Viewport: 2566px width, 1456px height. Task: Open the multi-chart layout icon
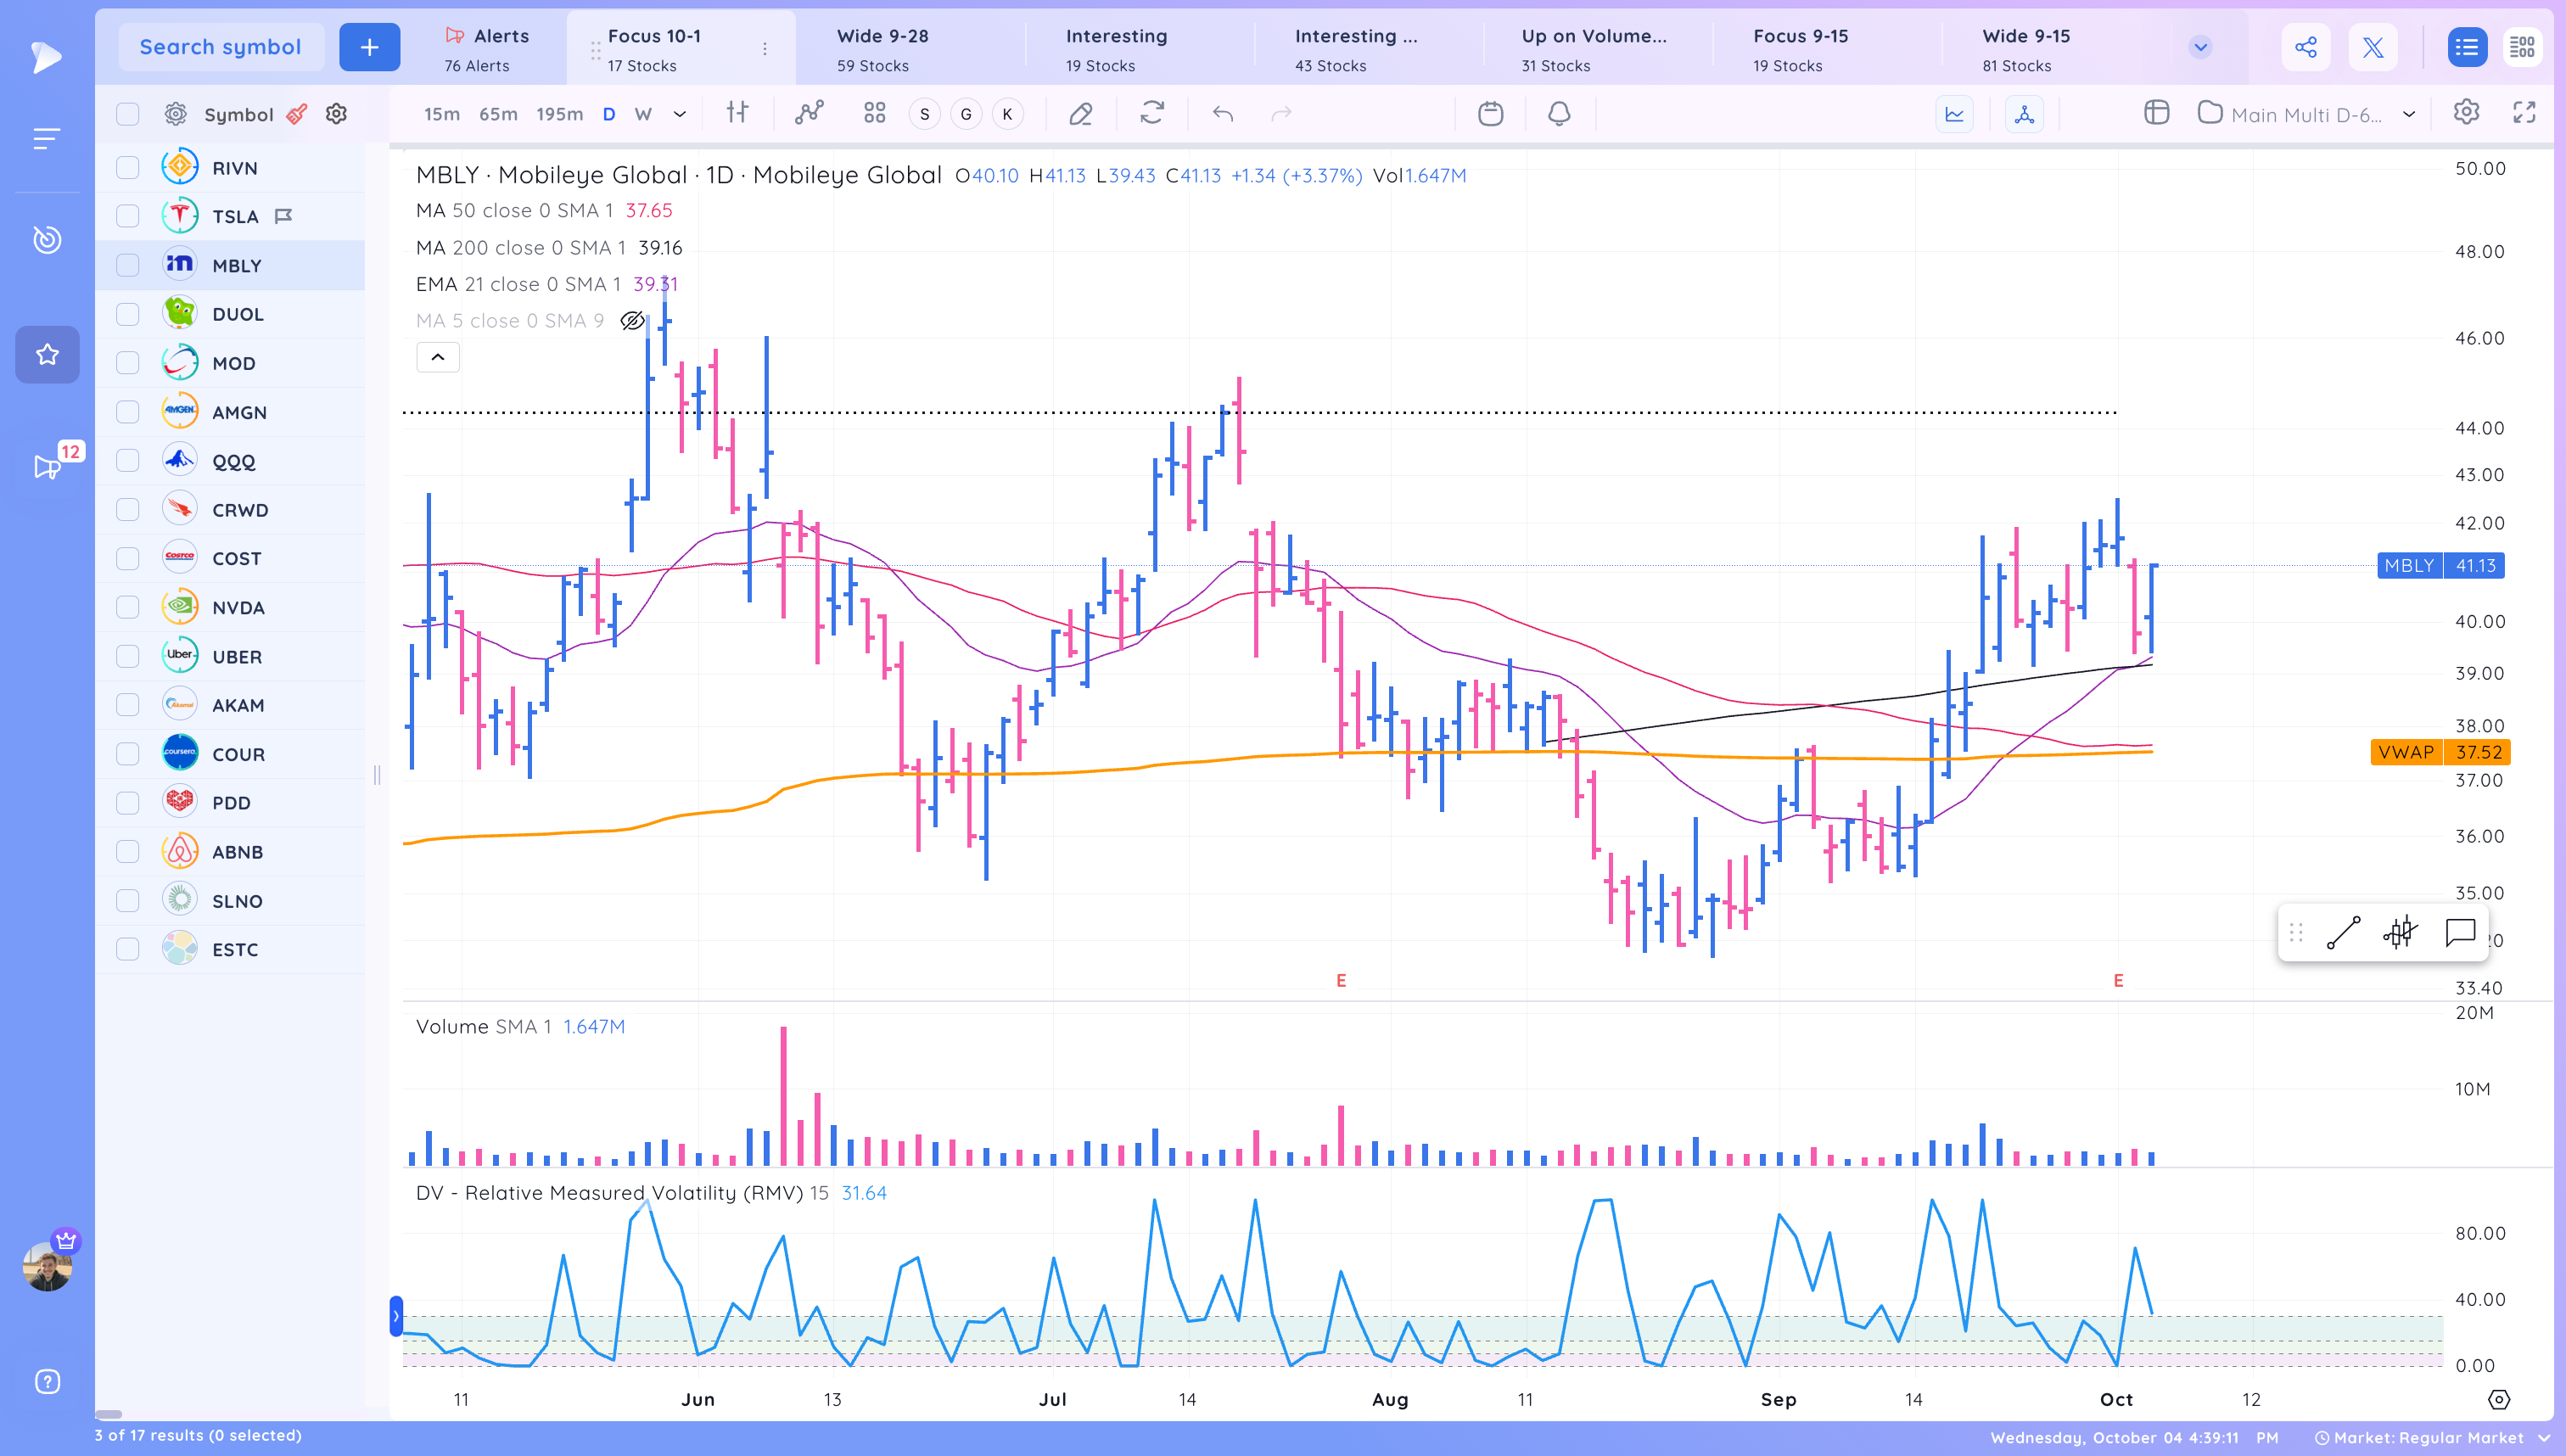[x=875, y=113]
